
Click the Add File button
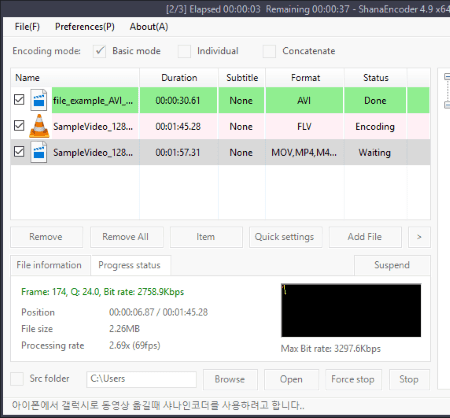[x=365, y=237]
